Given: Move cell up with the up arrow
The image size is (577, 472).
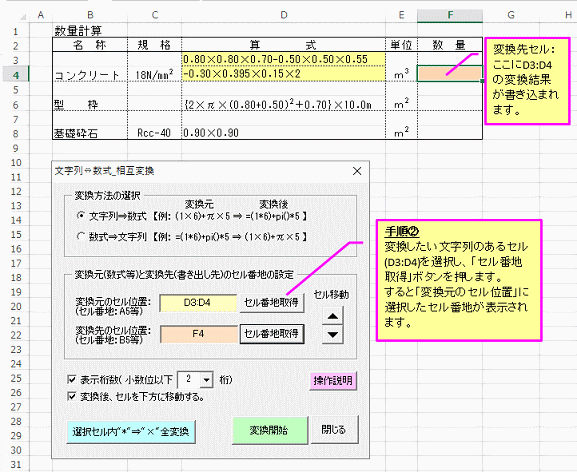Looking at the screenshot, I should [333, 316].
